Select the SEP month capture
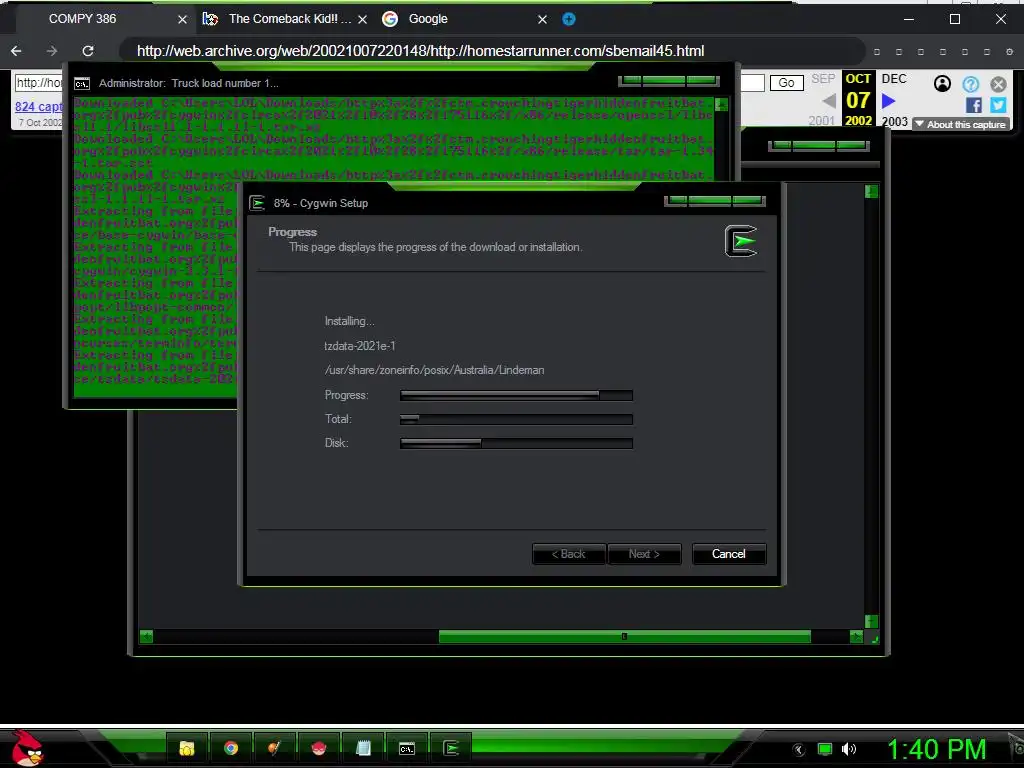1024x768 pixels. tap(823, 79)
